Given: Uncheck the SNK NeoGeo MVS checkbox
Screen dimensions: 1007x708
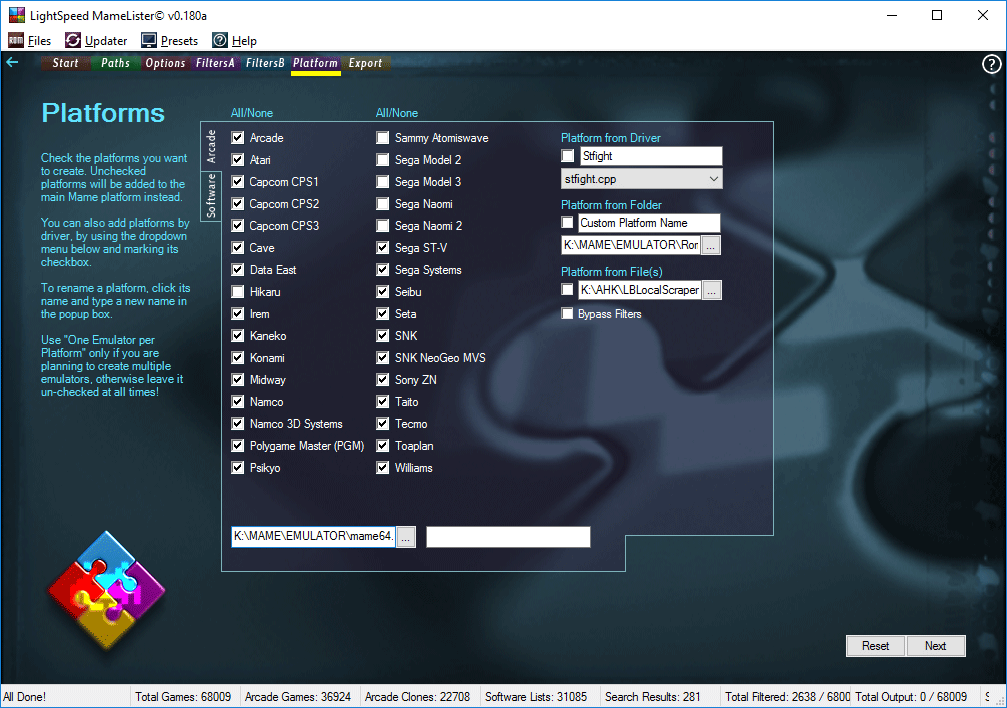Looking at the screenshot, I should pyautogui.click(x=383, y=358).
